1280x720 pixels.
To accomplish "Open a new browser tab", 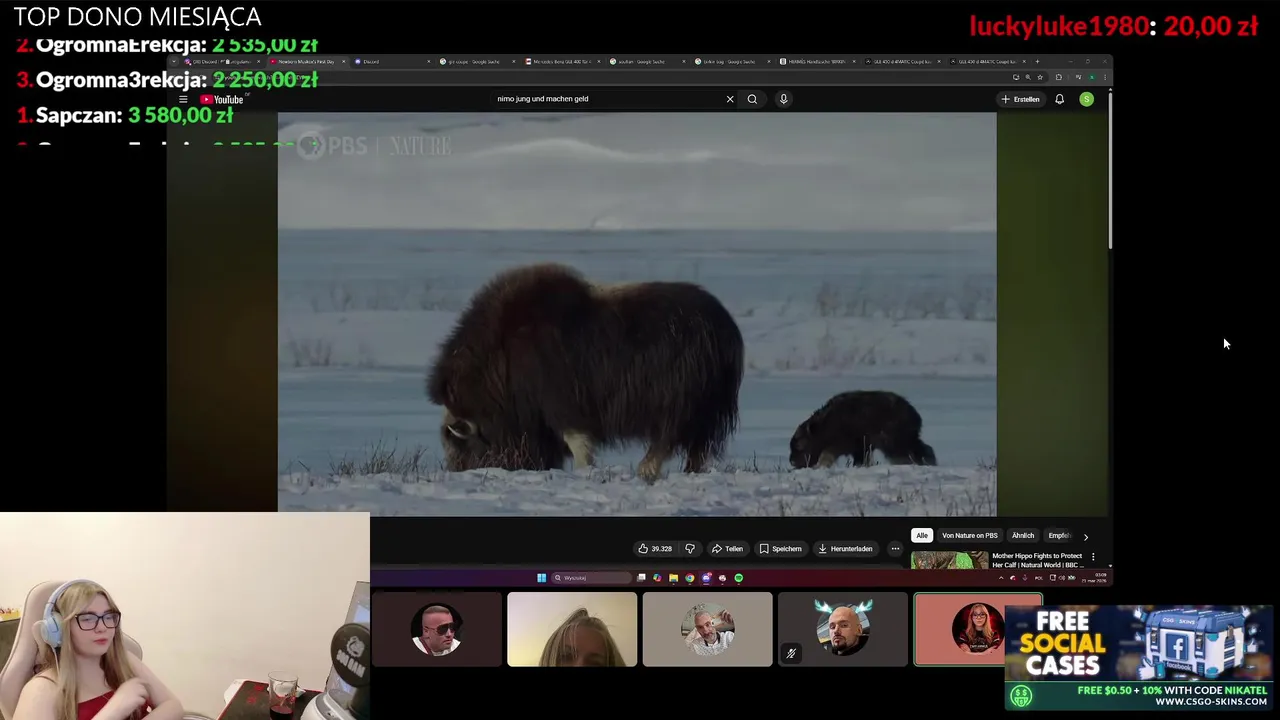I will tap(1037, 61).
